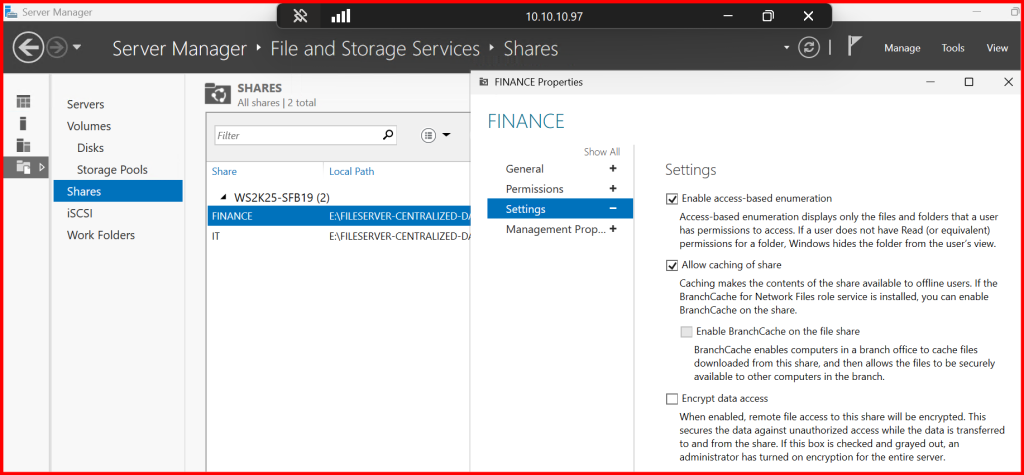Image resolution: width=1024 pixels, height=475 pixels.
Task: Enable Encrypt data access checkbox
Action: point(672,399)
